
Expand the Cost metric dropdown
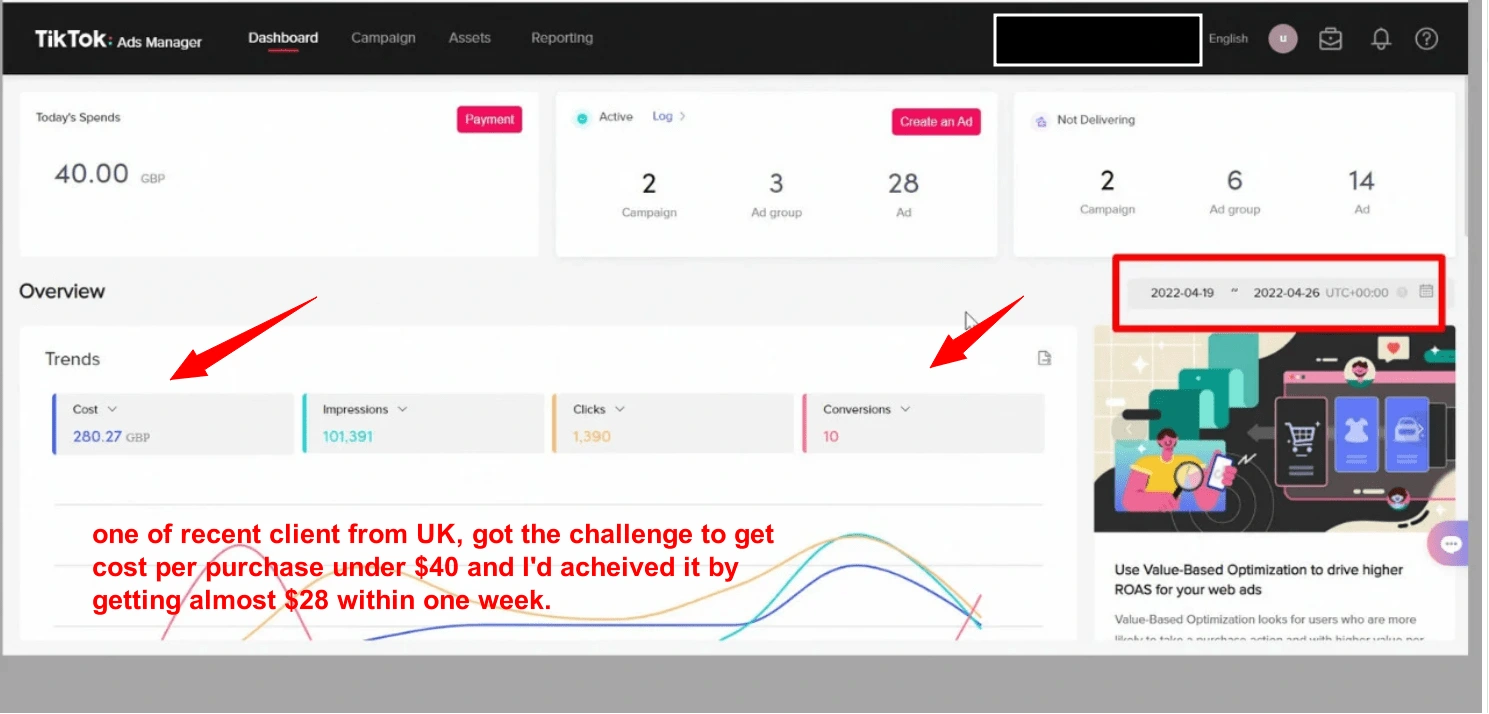tap(112, 409)
